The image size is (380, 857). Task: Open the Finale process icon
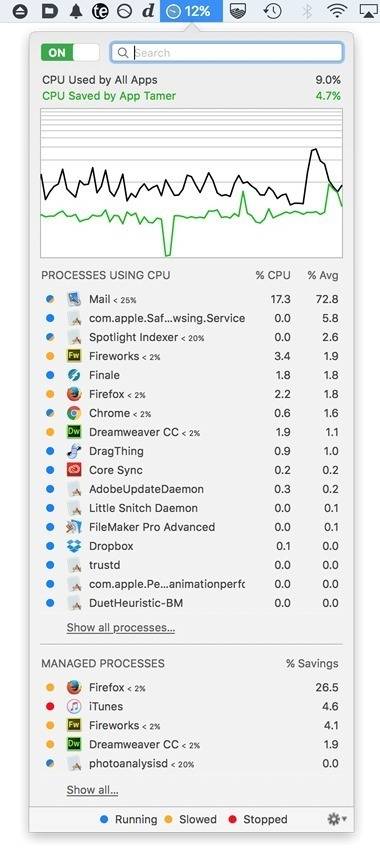click(x=74, y=375)
